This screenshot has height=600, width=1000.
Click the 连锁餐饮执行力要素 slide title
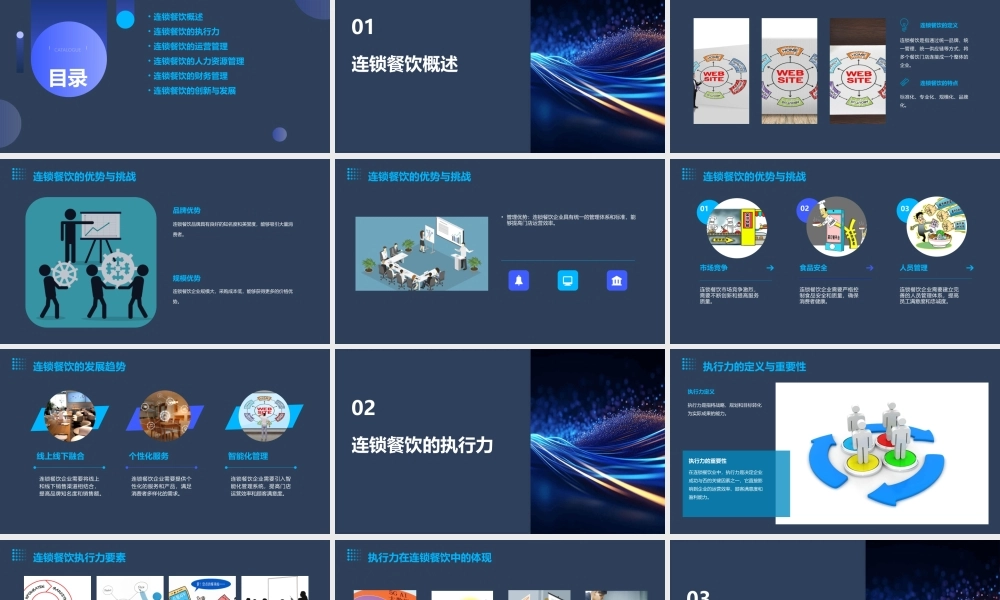point(79,557)
